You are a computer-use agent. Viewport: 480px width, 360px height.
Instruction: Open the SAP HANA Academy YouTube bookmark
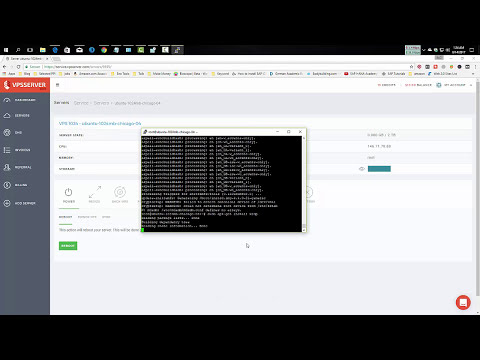pos(360,74)
